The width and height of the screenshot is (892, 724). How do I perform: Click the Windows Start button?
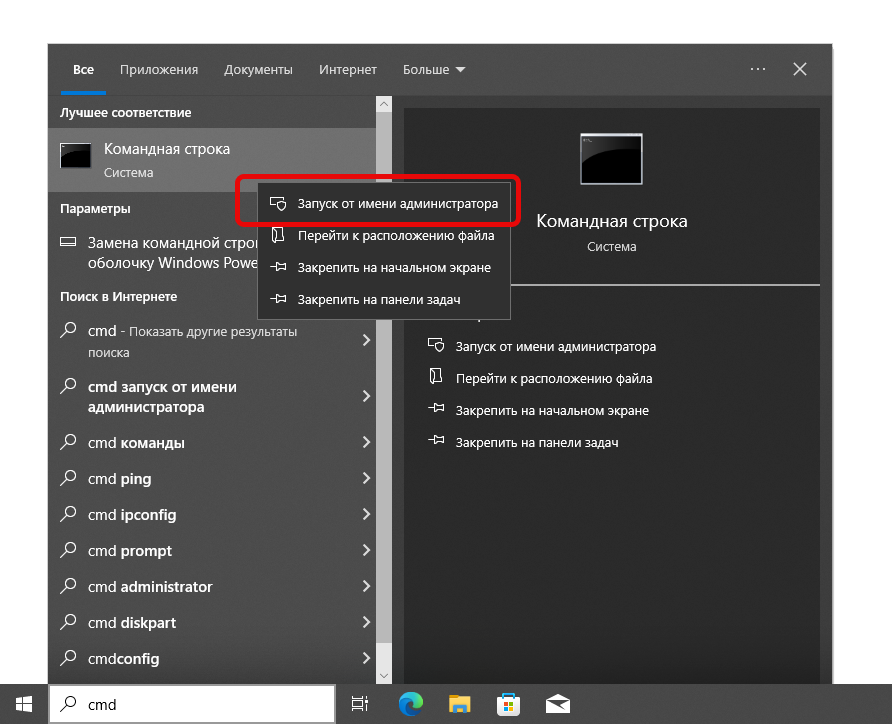coord(24,704)
